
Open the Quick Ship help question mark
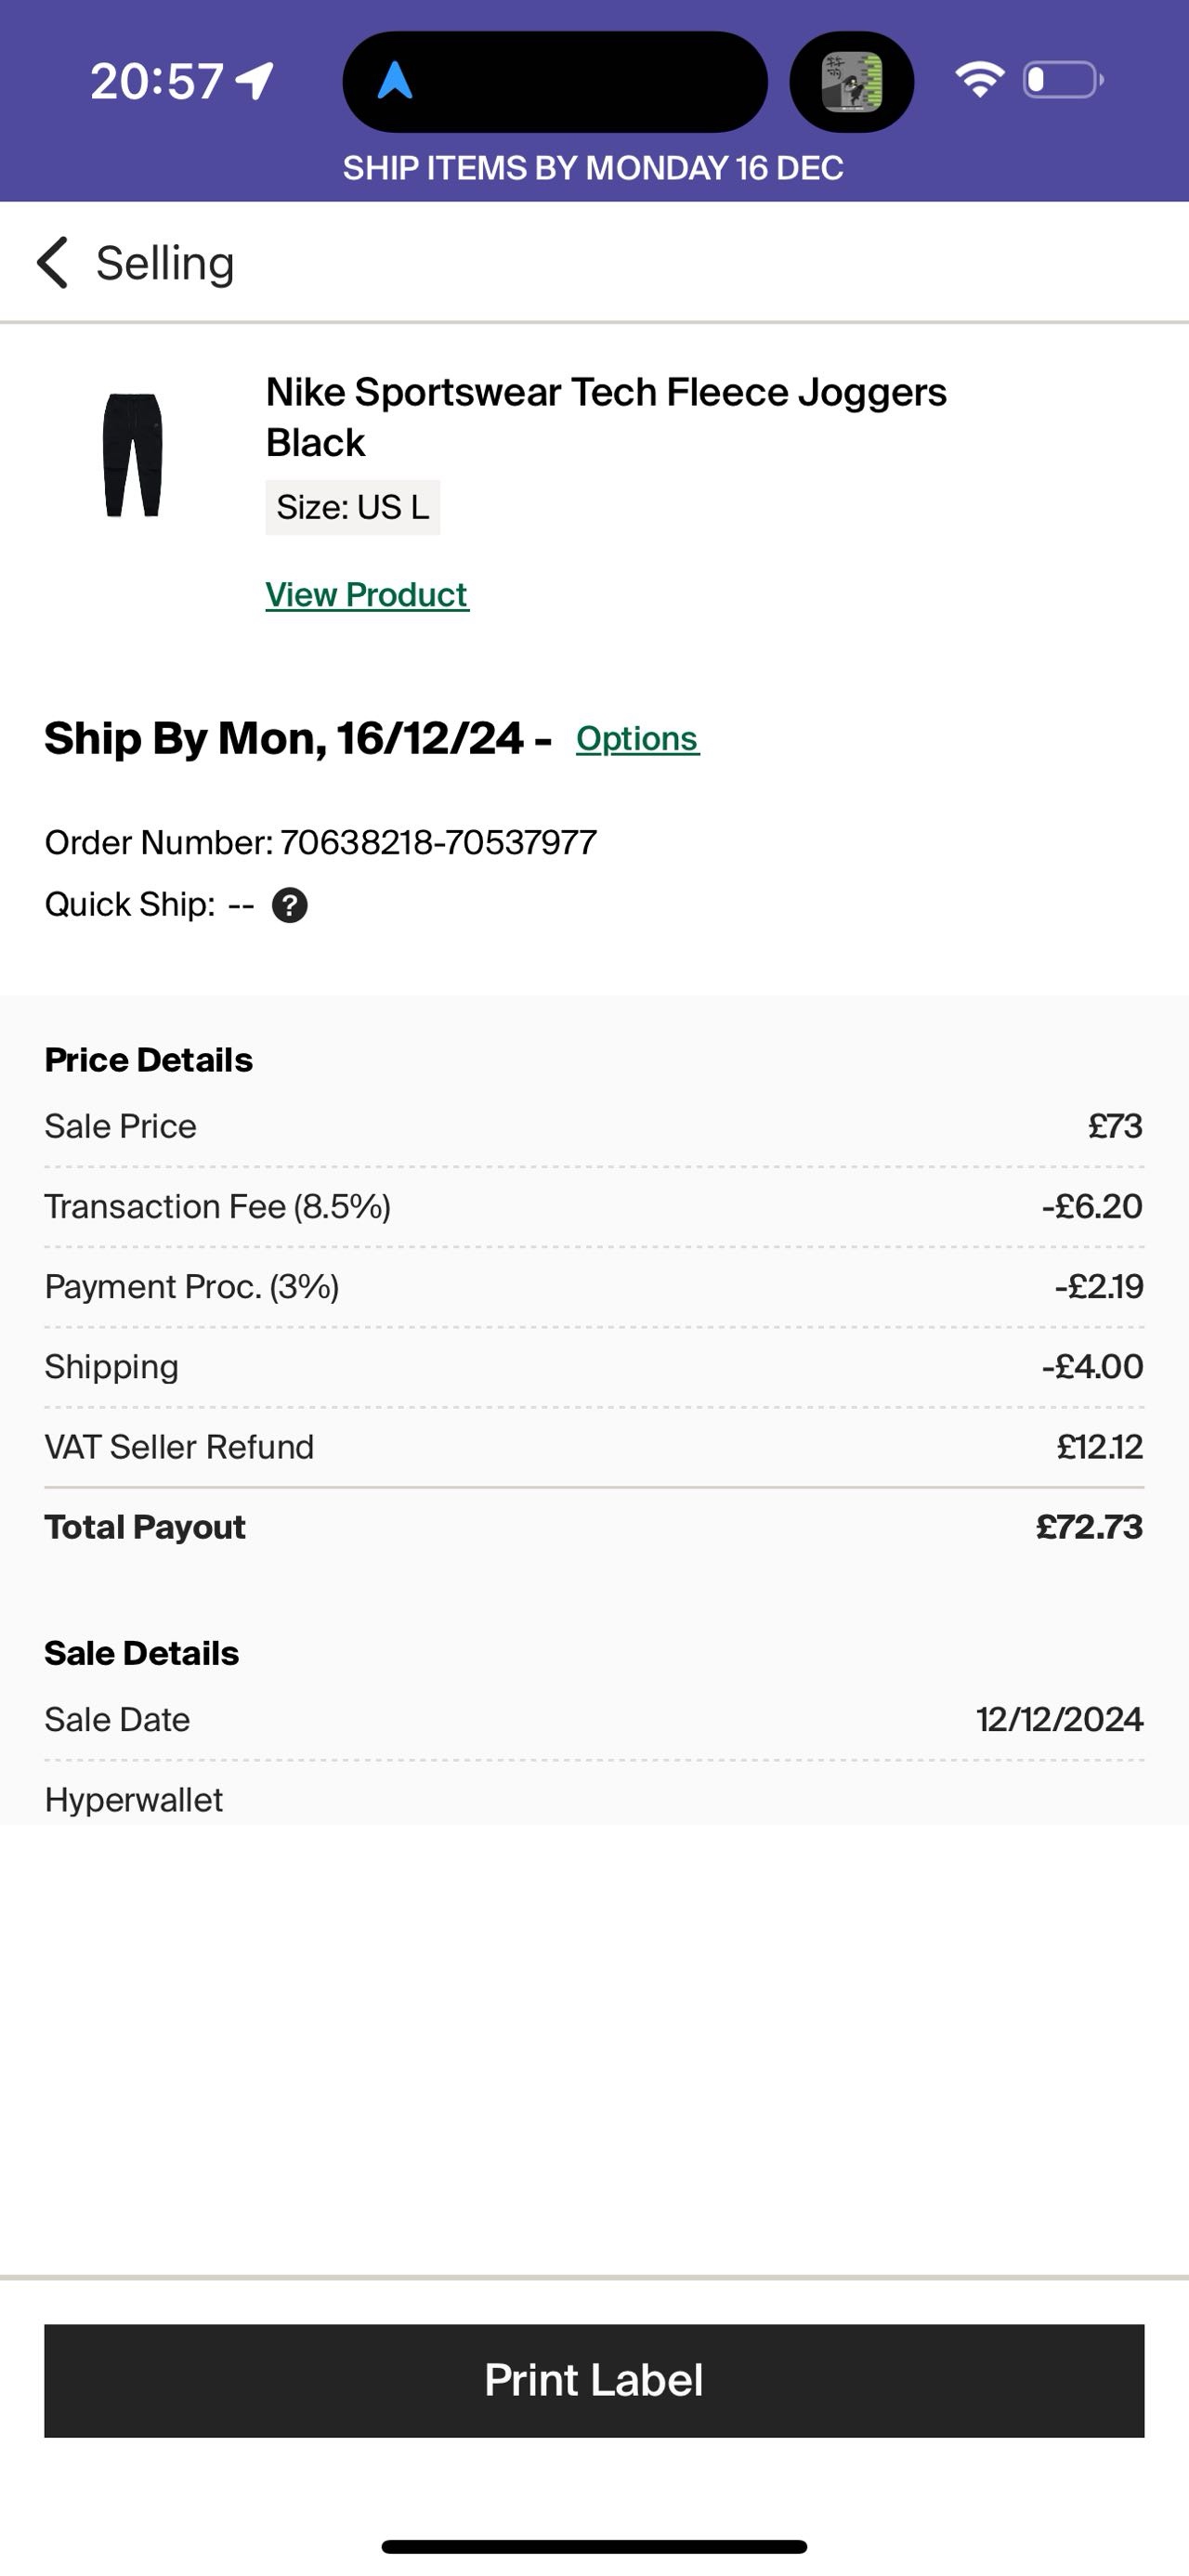(290, 905)
